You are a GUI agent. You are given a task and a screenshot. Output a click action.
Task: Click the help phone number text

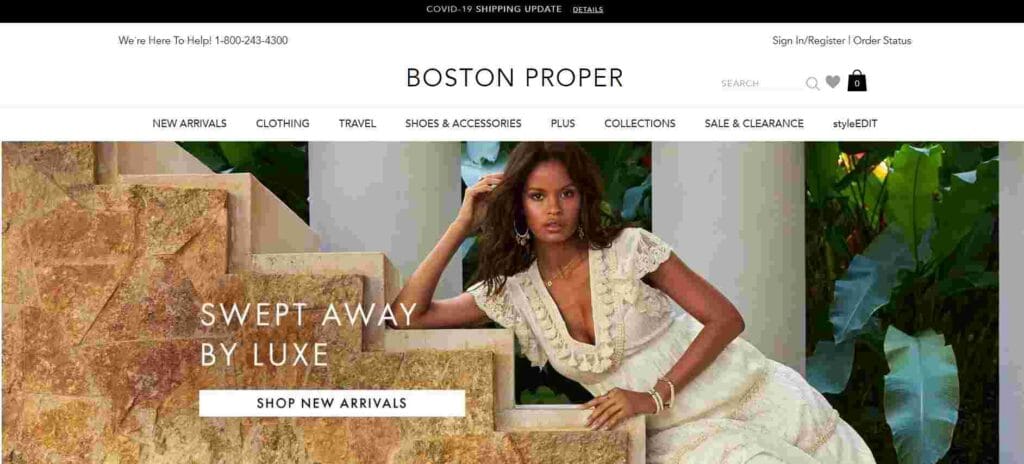point(251,41)
